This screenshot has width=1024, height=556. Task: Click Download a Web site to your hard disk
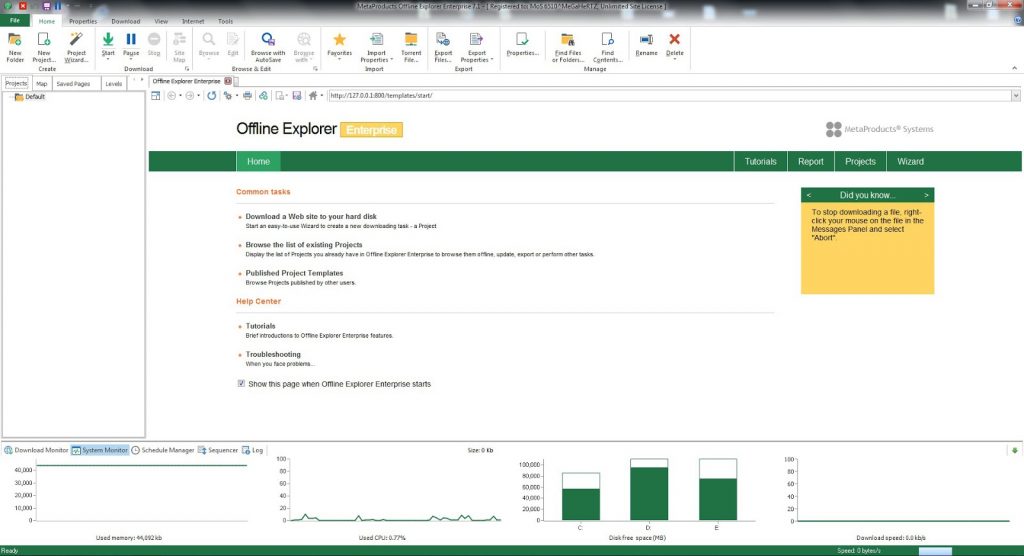(x=311, y=216)
